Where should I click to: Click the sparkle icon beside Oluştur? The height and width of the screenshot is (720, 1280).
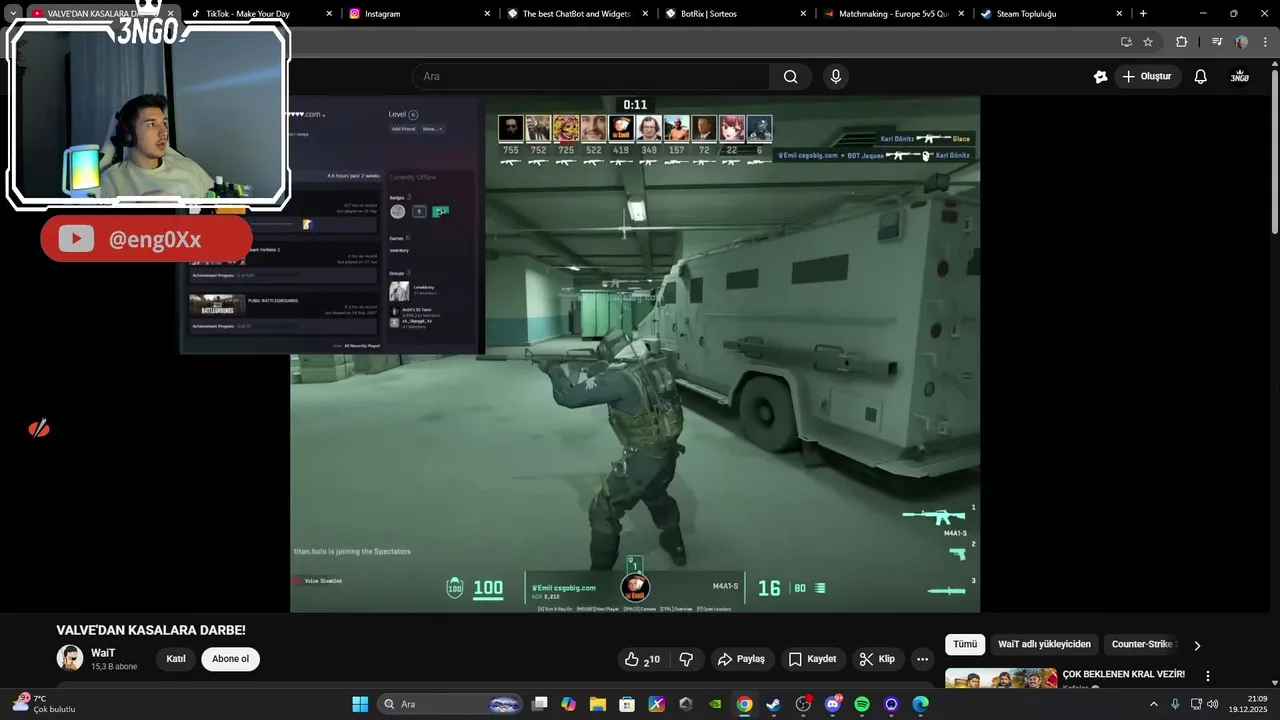click(x=1101, y=77)
